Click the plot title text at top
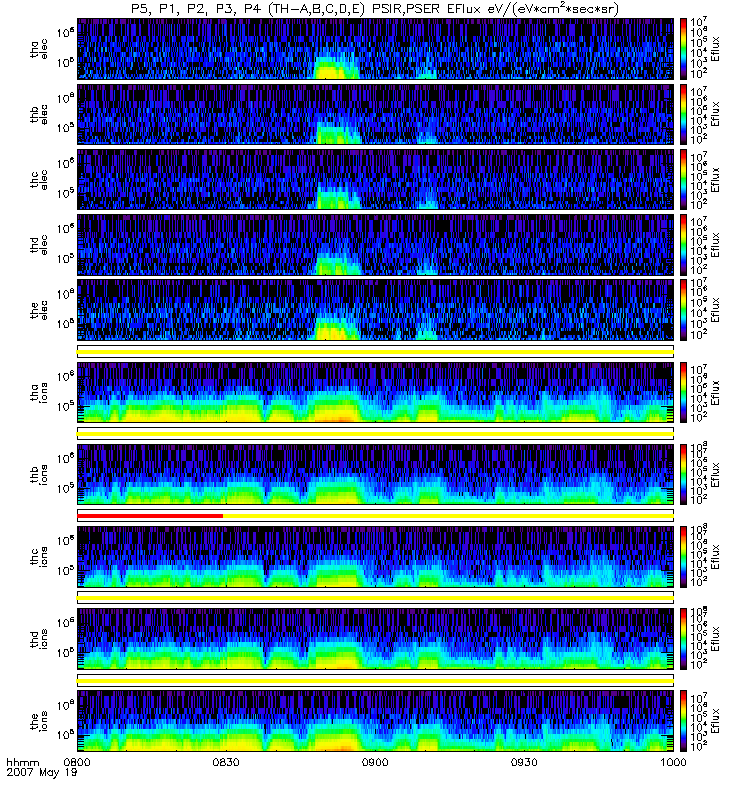The width and height of the screenshot is (750, 800). (374, 9)
